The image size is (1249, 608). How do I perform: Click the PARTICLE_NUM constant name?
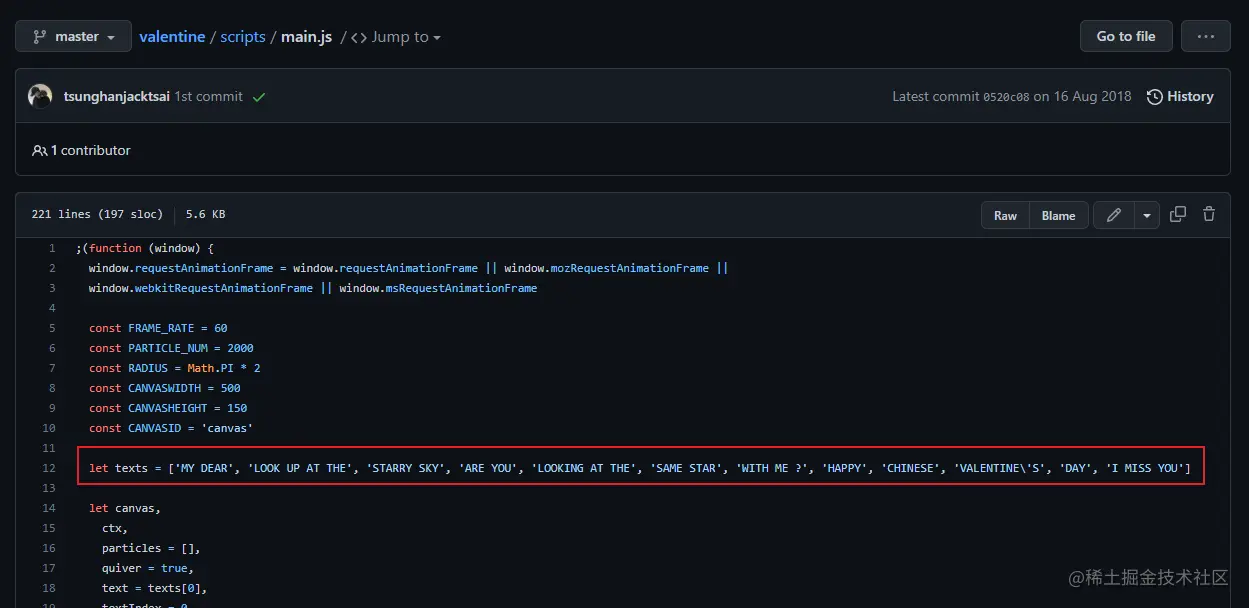(x=168, y=348)
